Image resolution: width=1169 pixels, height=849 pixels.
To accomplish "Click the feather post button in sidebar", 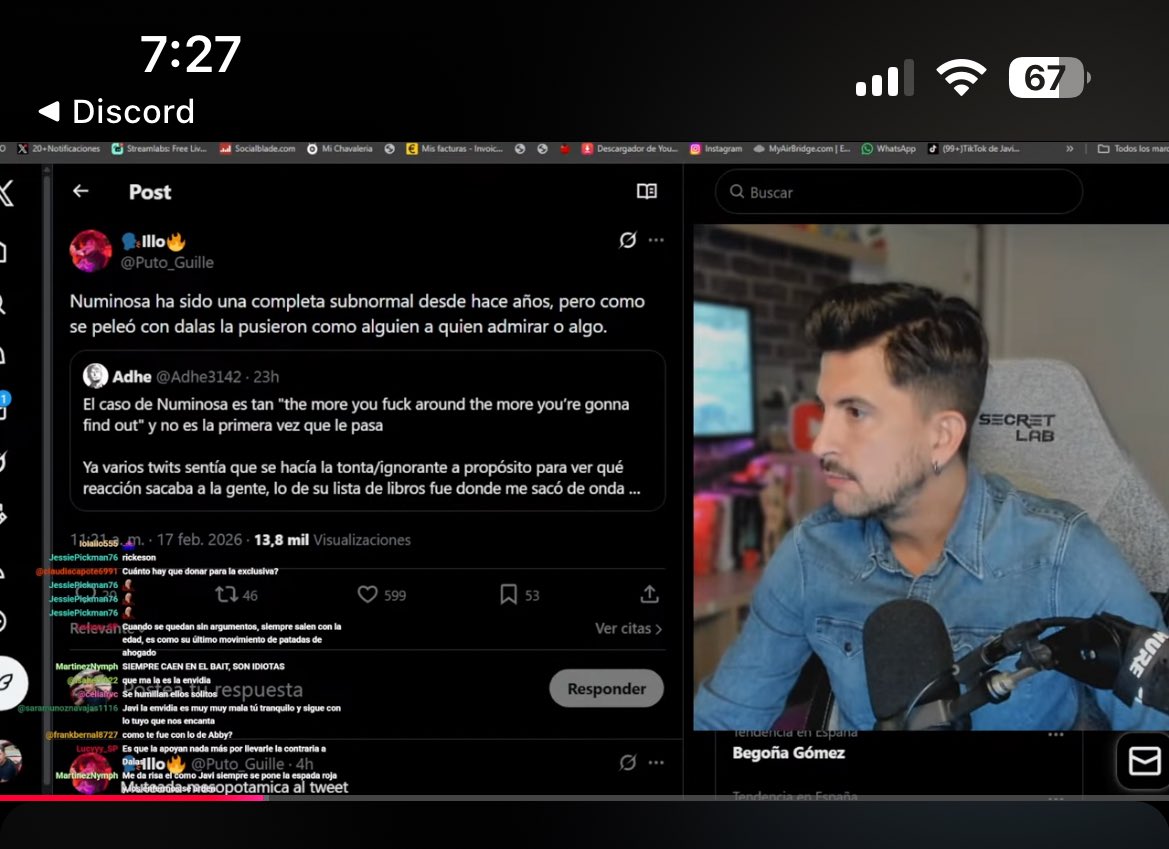I will click(9, 682).
